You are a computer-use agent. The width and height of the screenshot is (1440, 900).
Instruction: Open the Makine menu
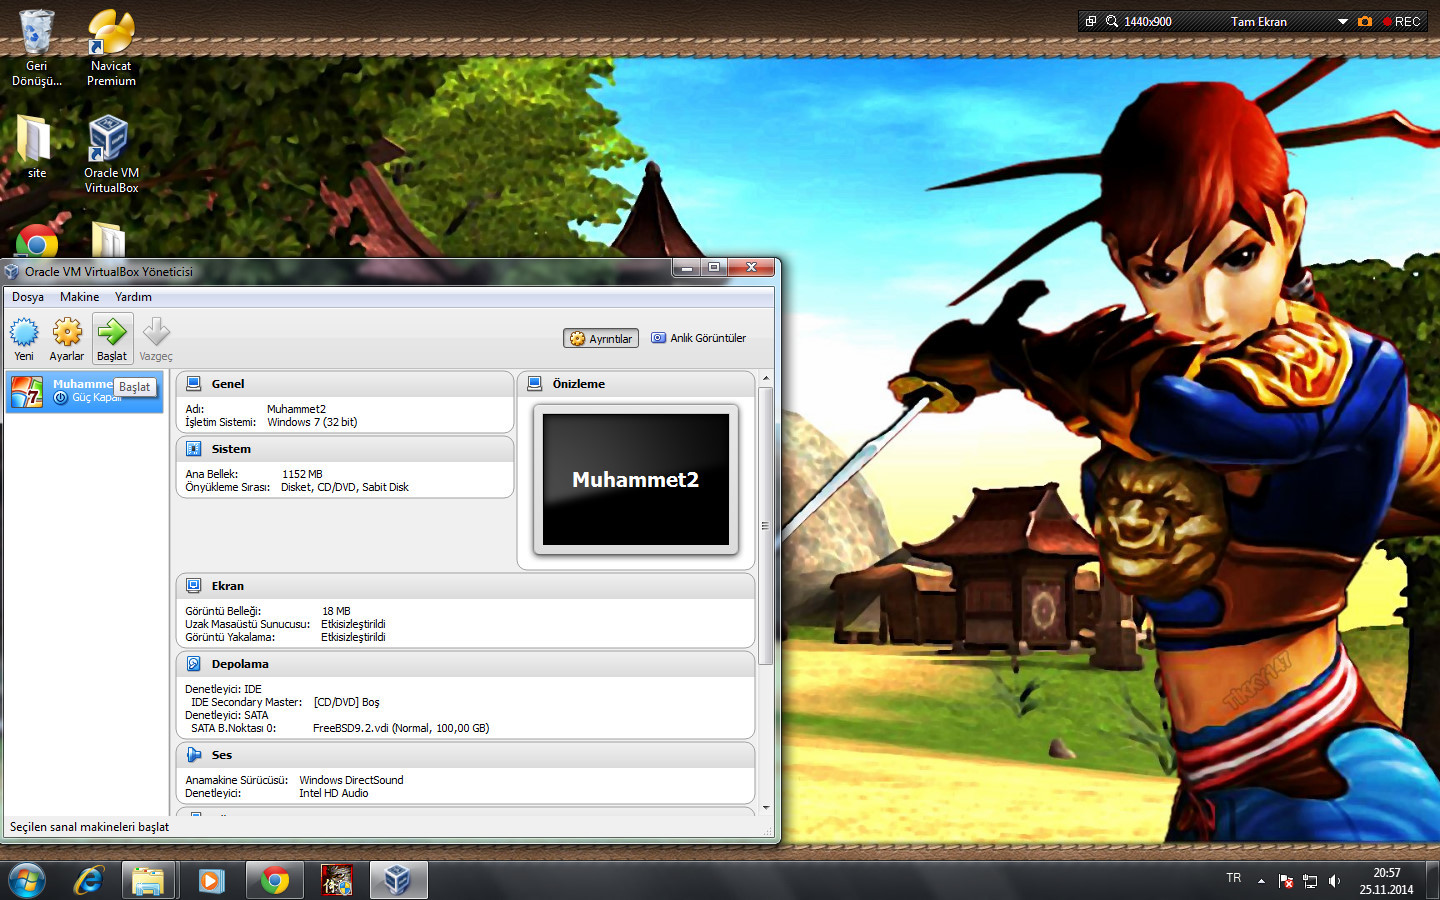[x=79, y=297]
